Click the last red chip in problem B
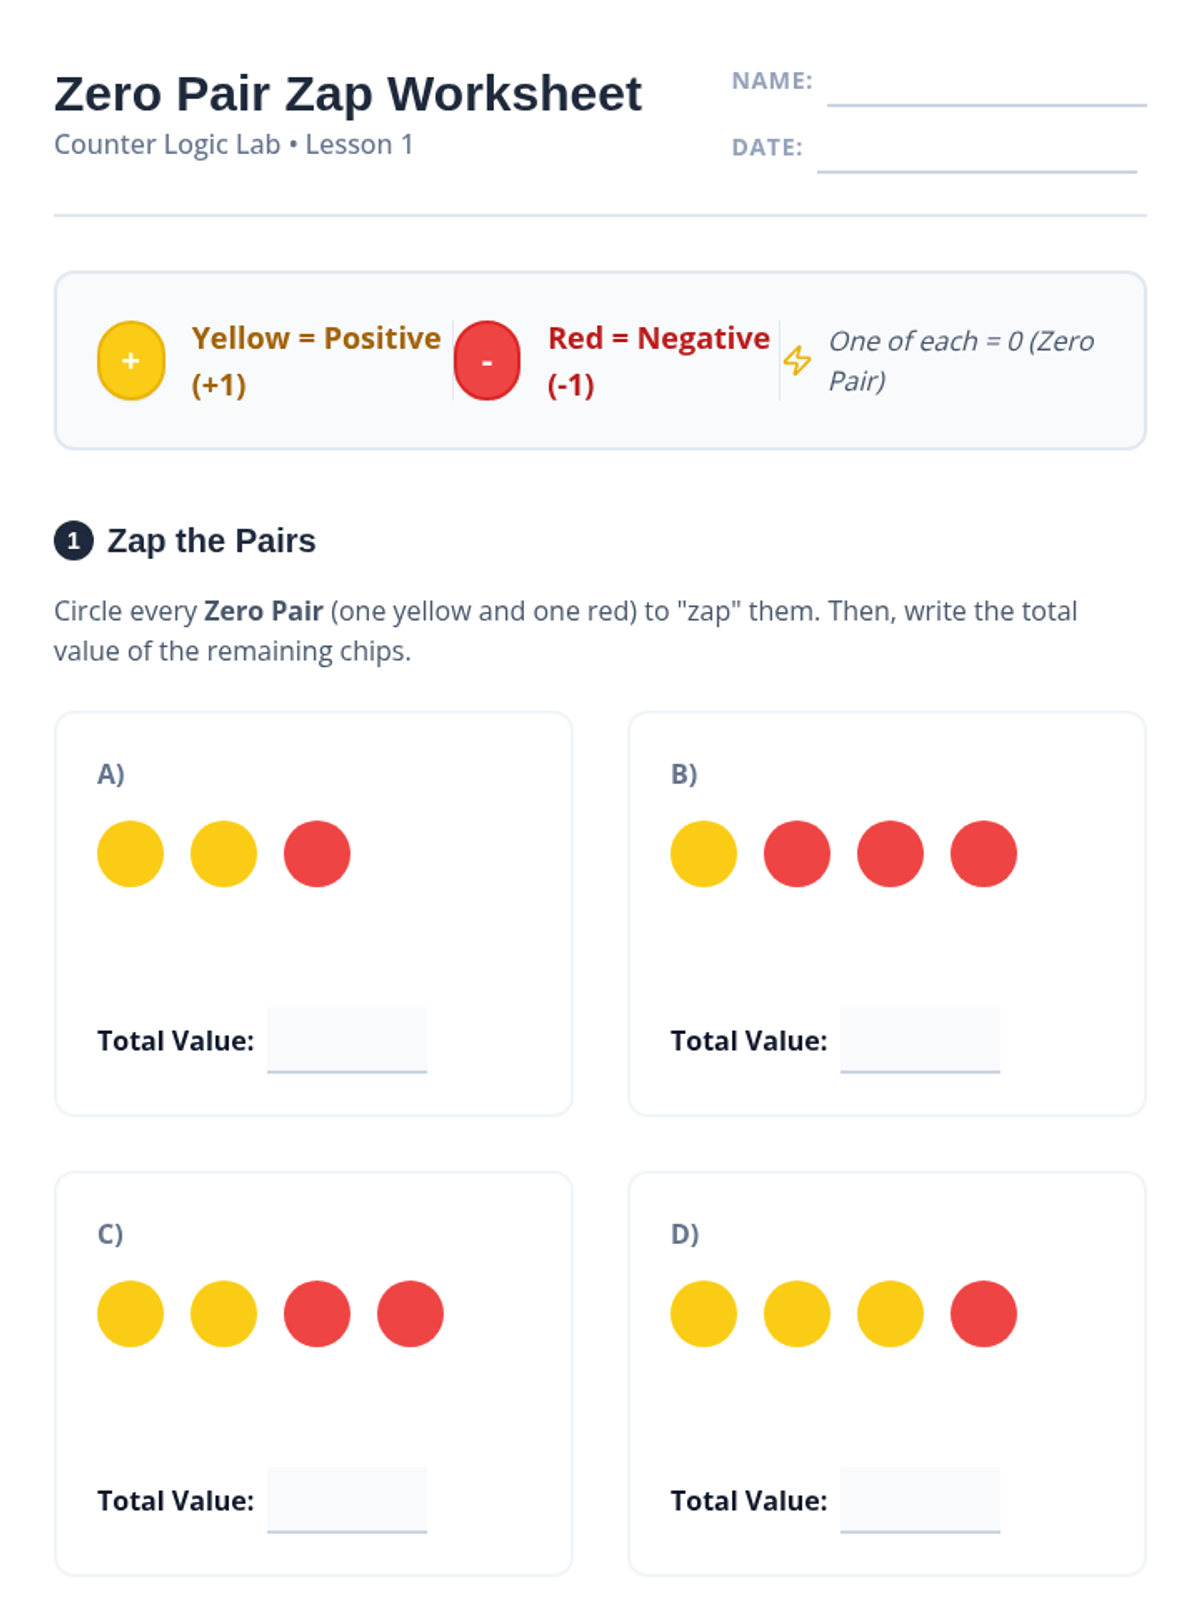The image size is (1200, 1600). click(984, 854)
